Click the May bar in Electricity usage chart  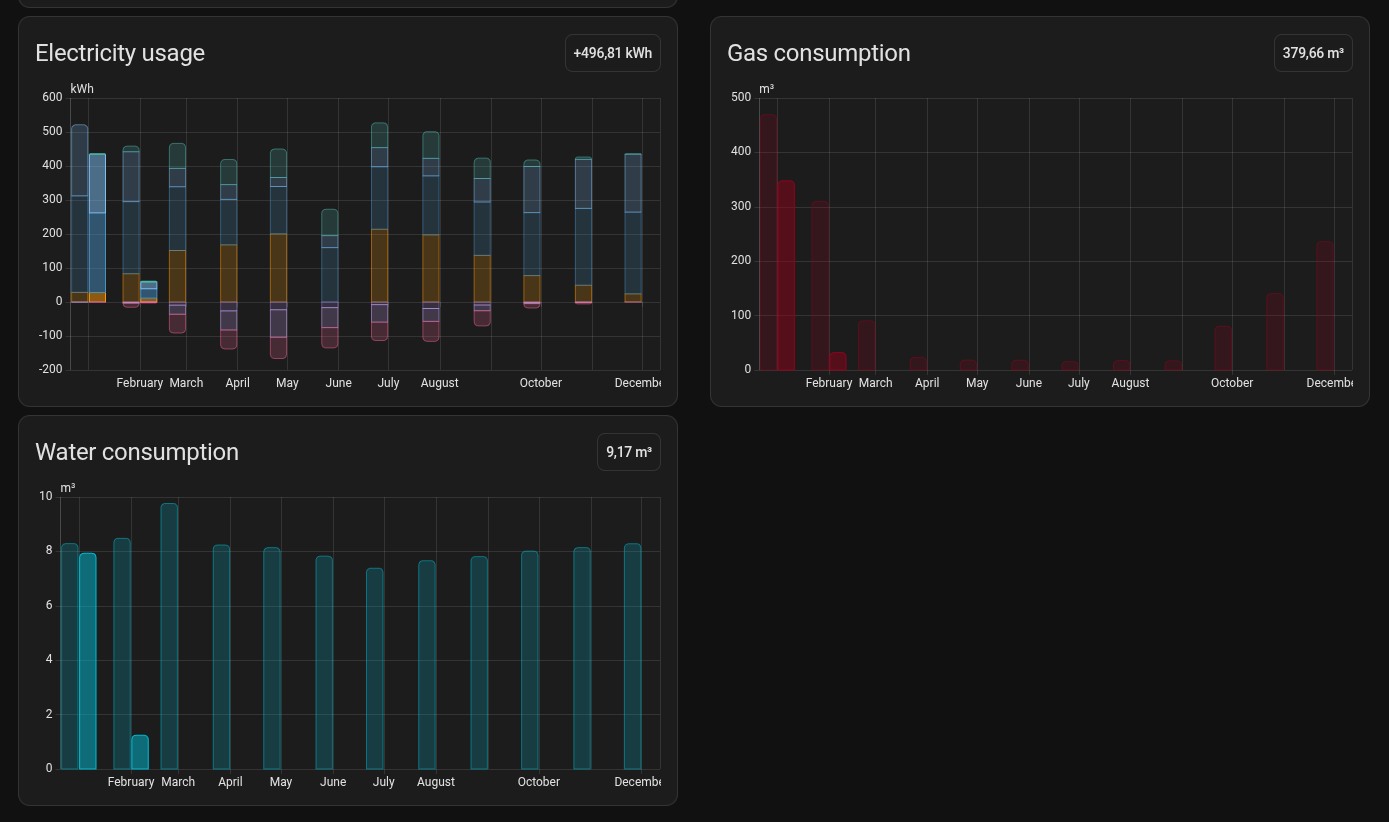(278, 250)
